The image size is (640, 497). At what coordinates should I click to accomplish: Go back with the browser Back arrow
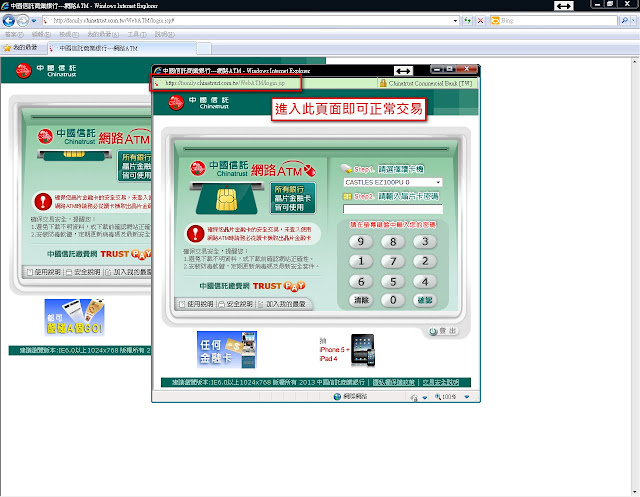tap(9, 20)
